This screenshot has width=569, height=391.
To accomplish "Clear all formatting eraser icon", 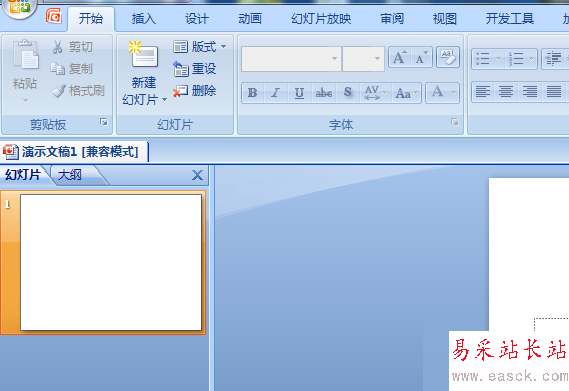I will click(448, 57).
